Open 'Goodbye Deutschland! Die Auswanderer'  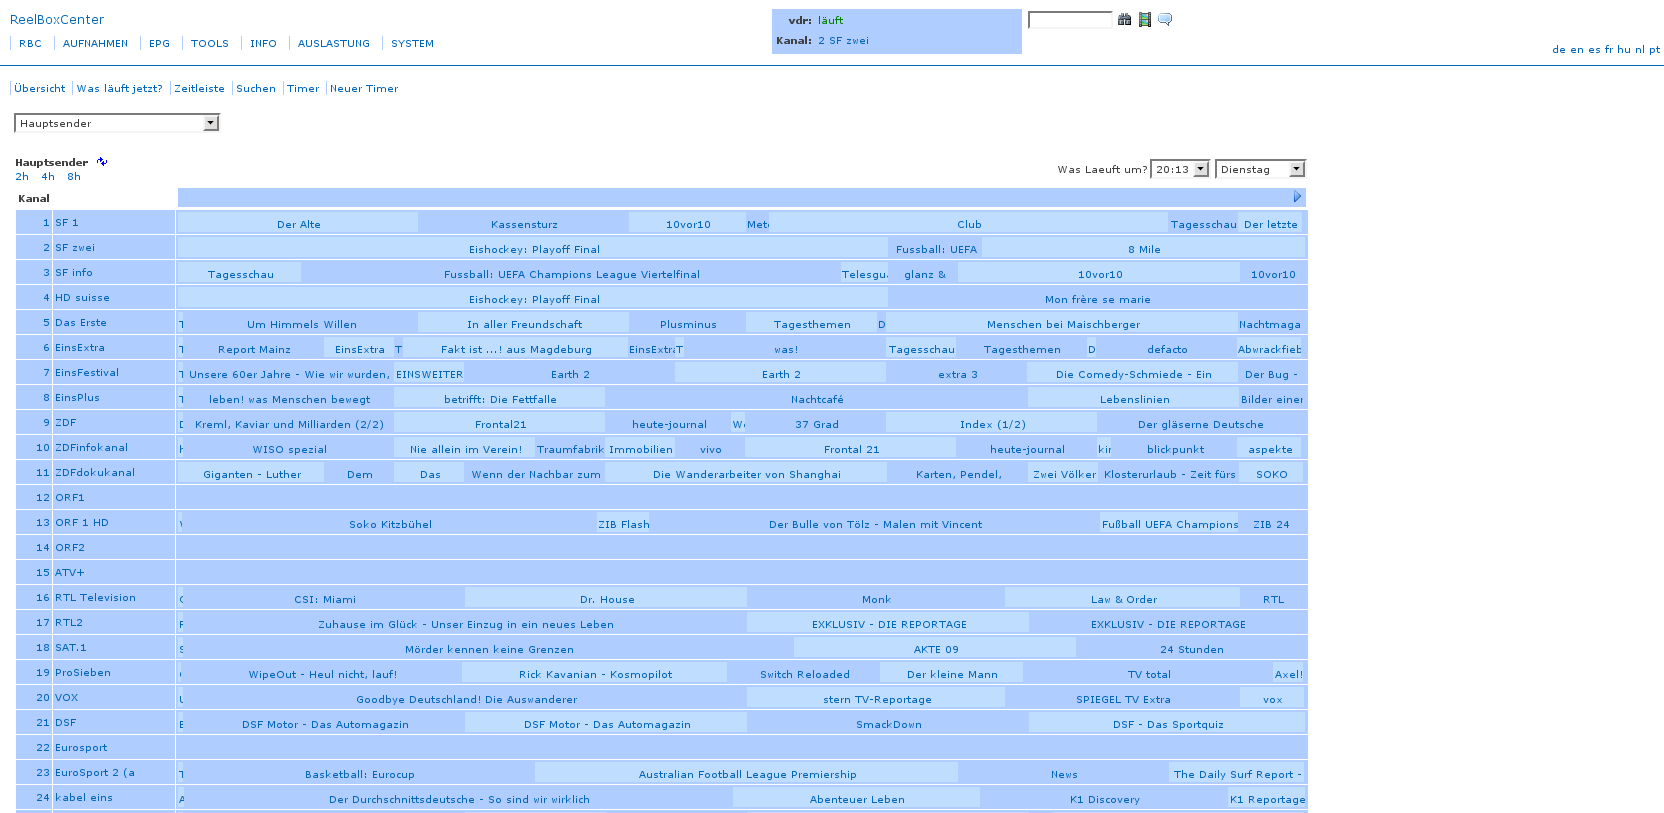pos(467,700)
